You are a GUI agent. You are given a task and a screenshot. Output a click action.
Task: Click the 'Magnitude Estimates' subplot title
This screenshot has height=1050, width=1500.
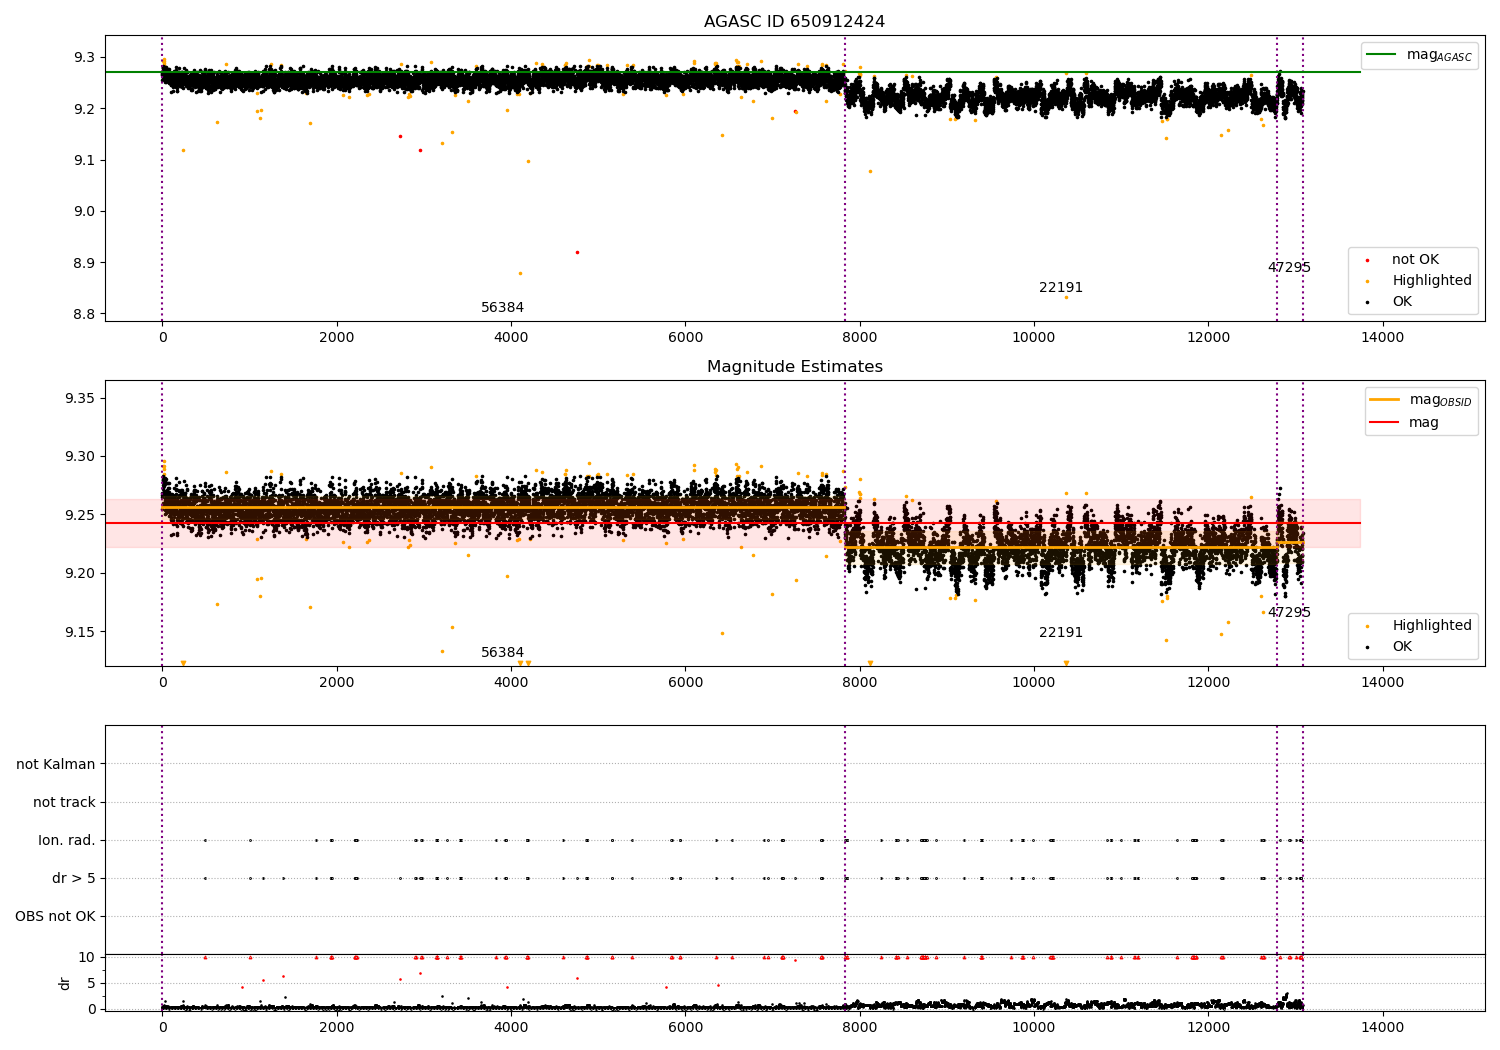coord(794,367)
